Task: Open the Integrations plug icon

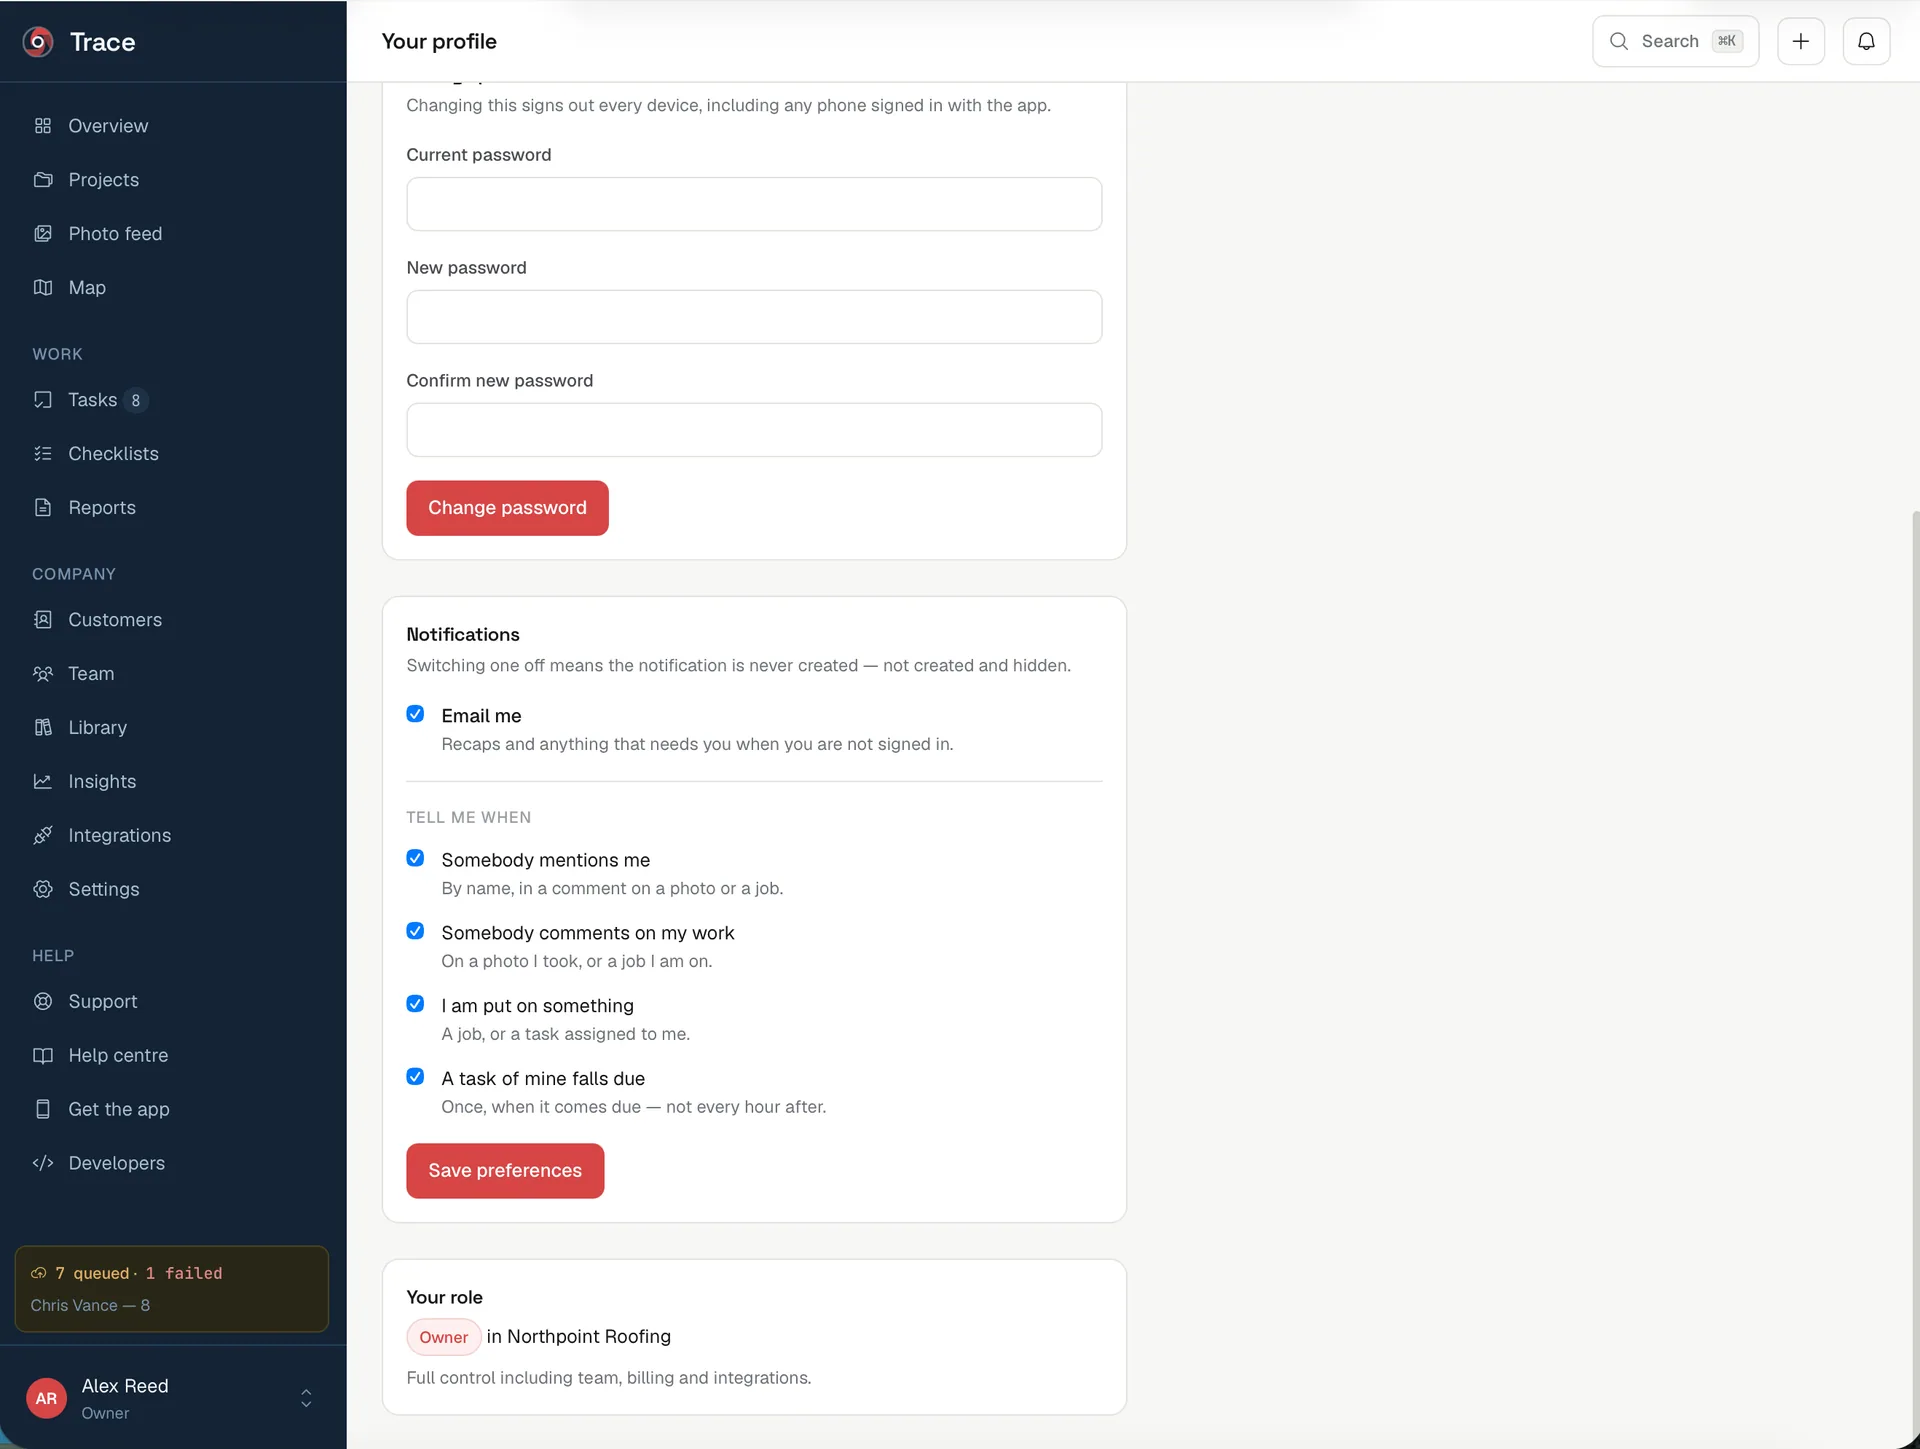Action: pyautogui.click(x=43, y=836)
